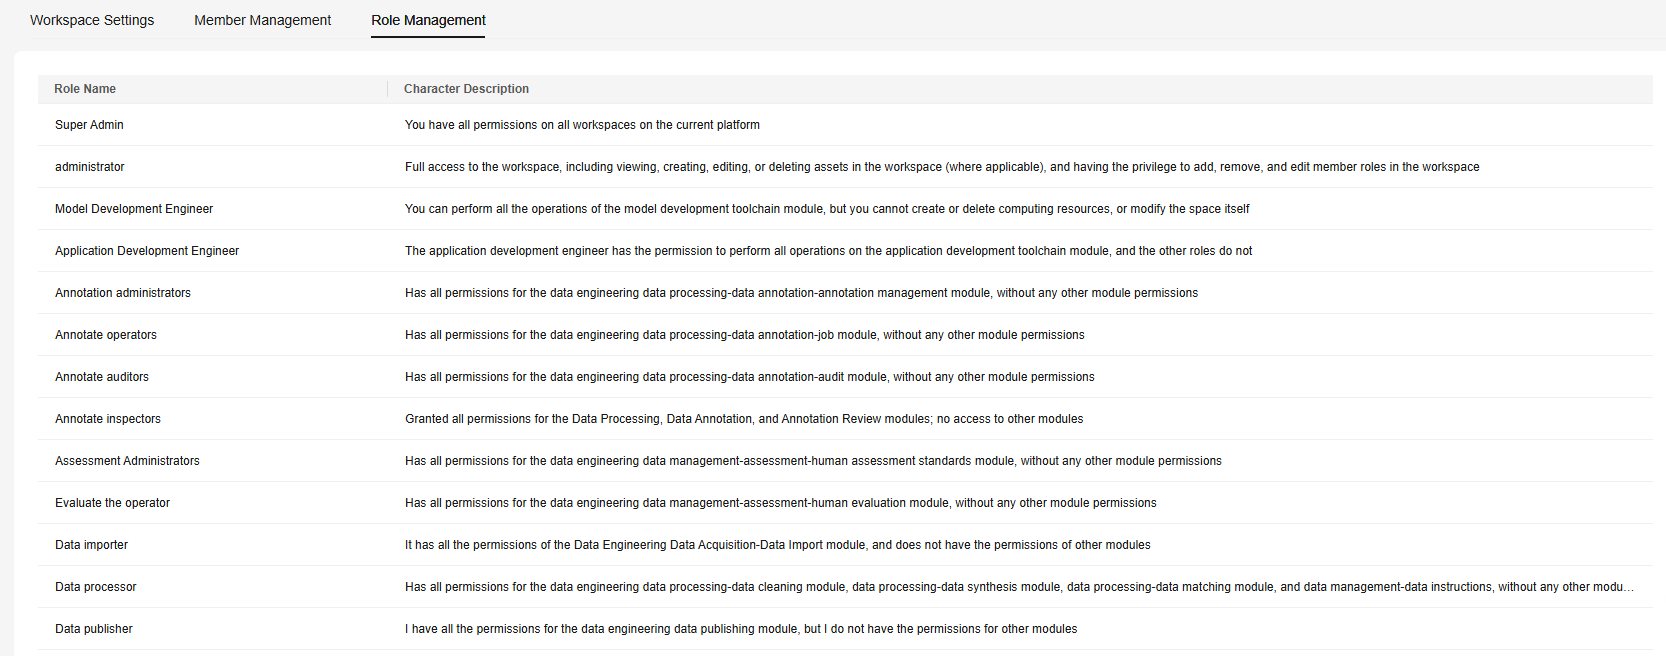
Task: Select the Data publisher role name
Action: (94, 629)
